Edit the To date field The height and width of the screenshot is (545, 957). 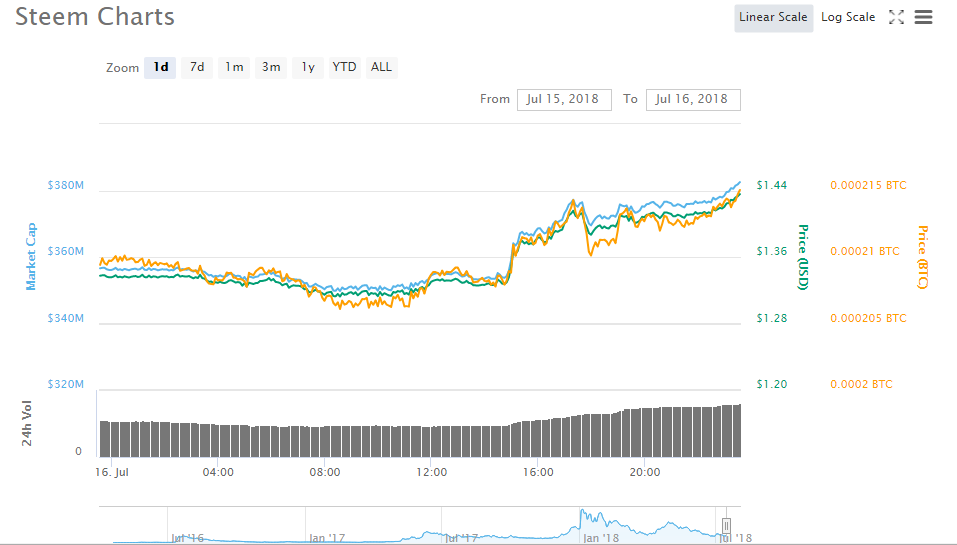[693, 99]
